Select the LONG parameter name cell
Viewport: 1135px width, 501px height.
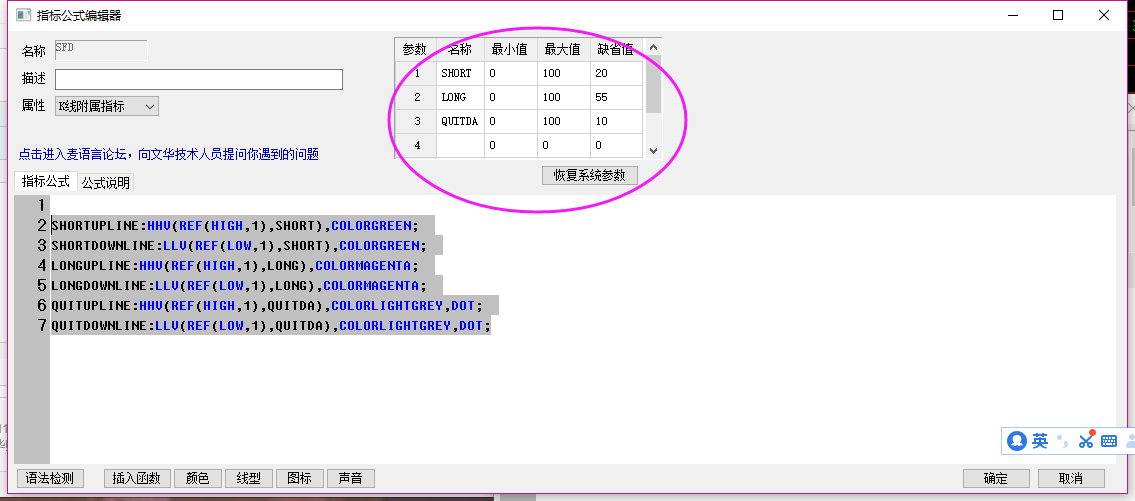coord(460,97)
